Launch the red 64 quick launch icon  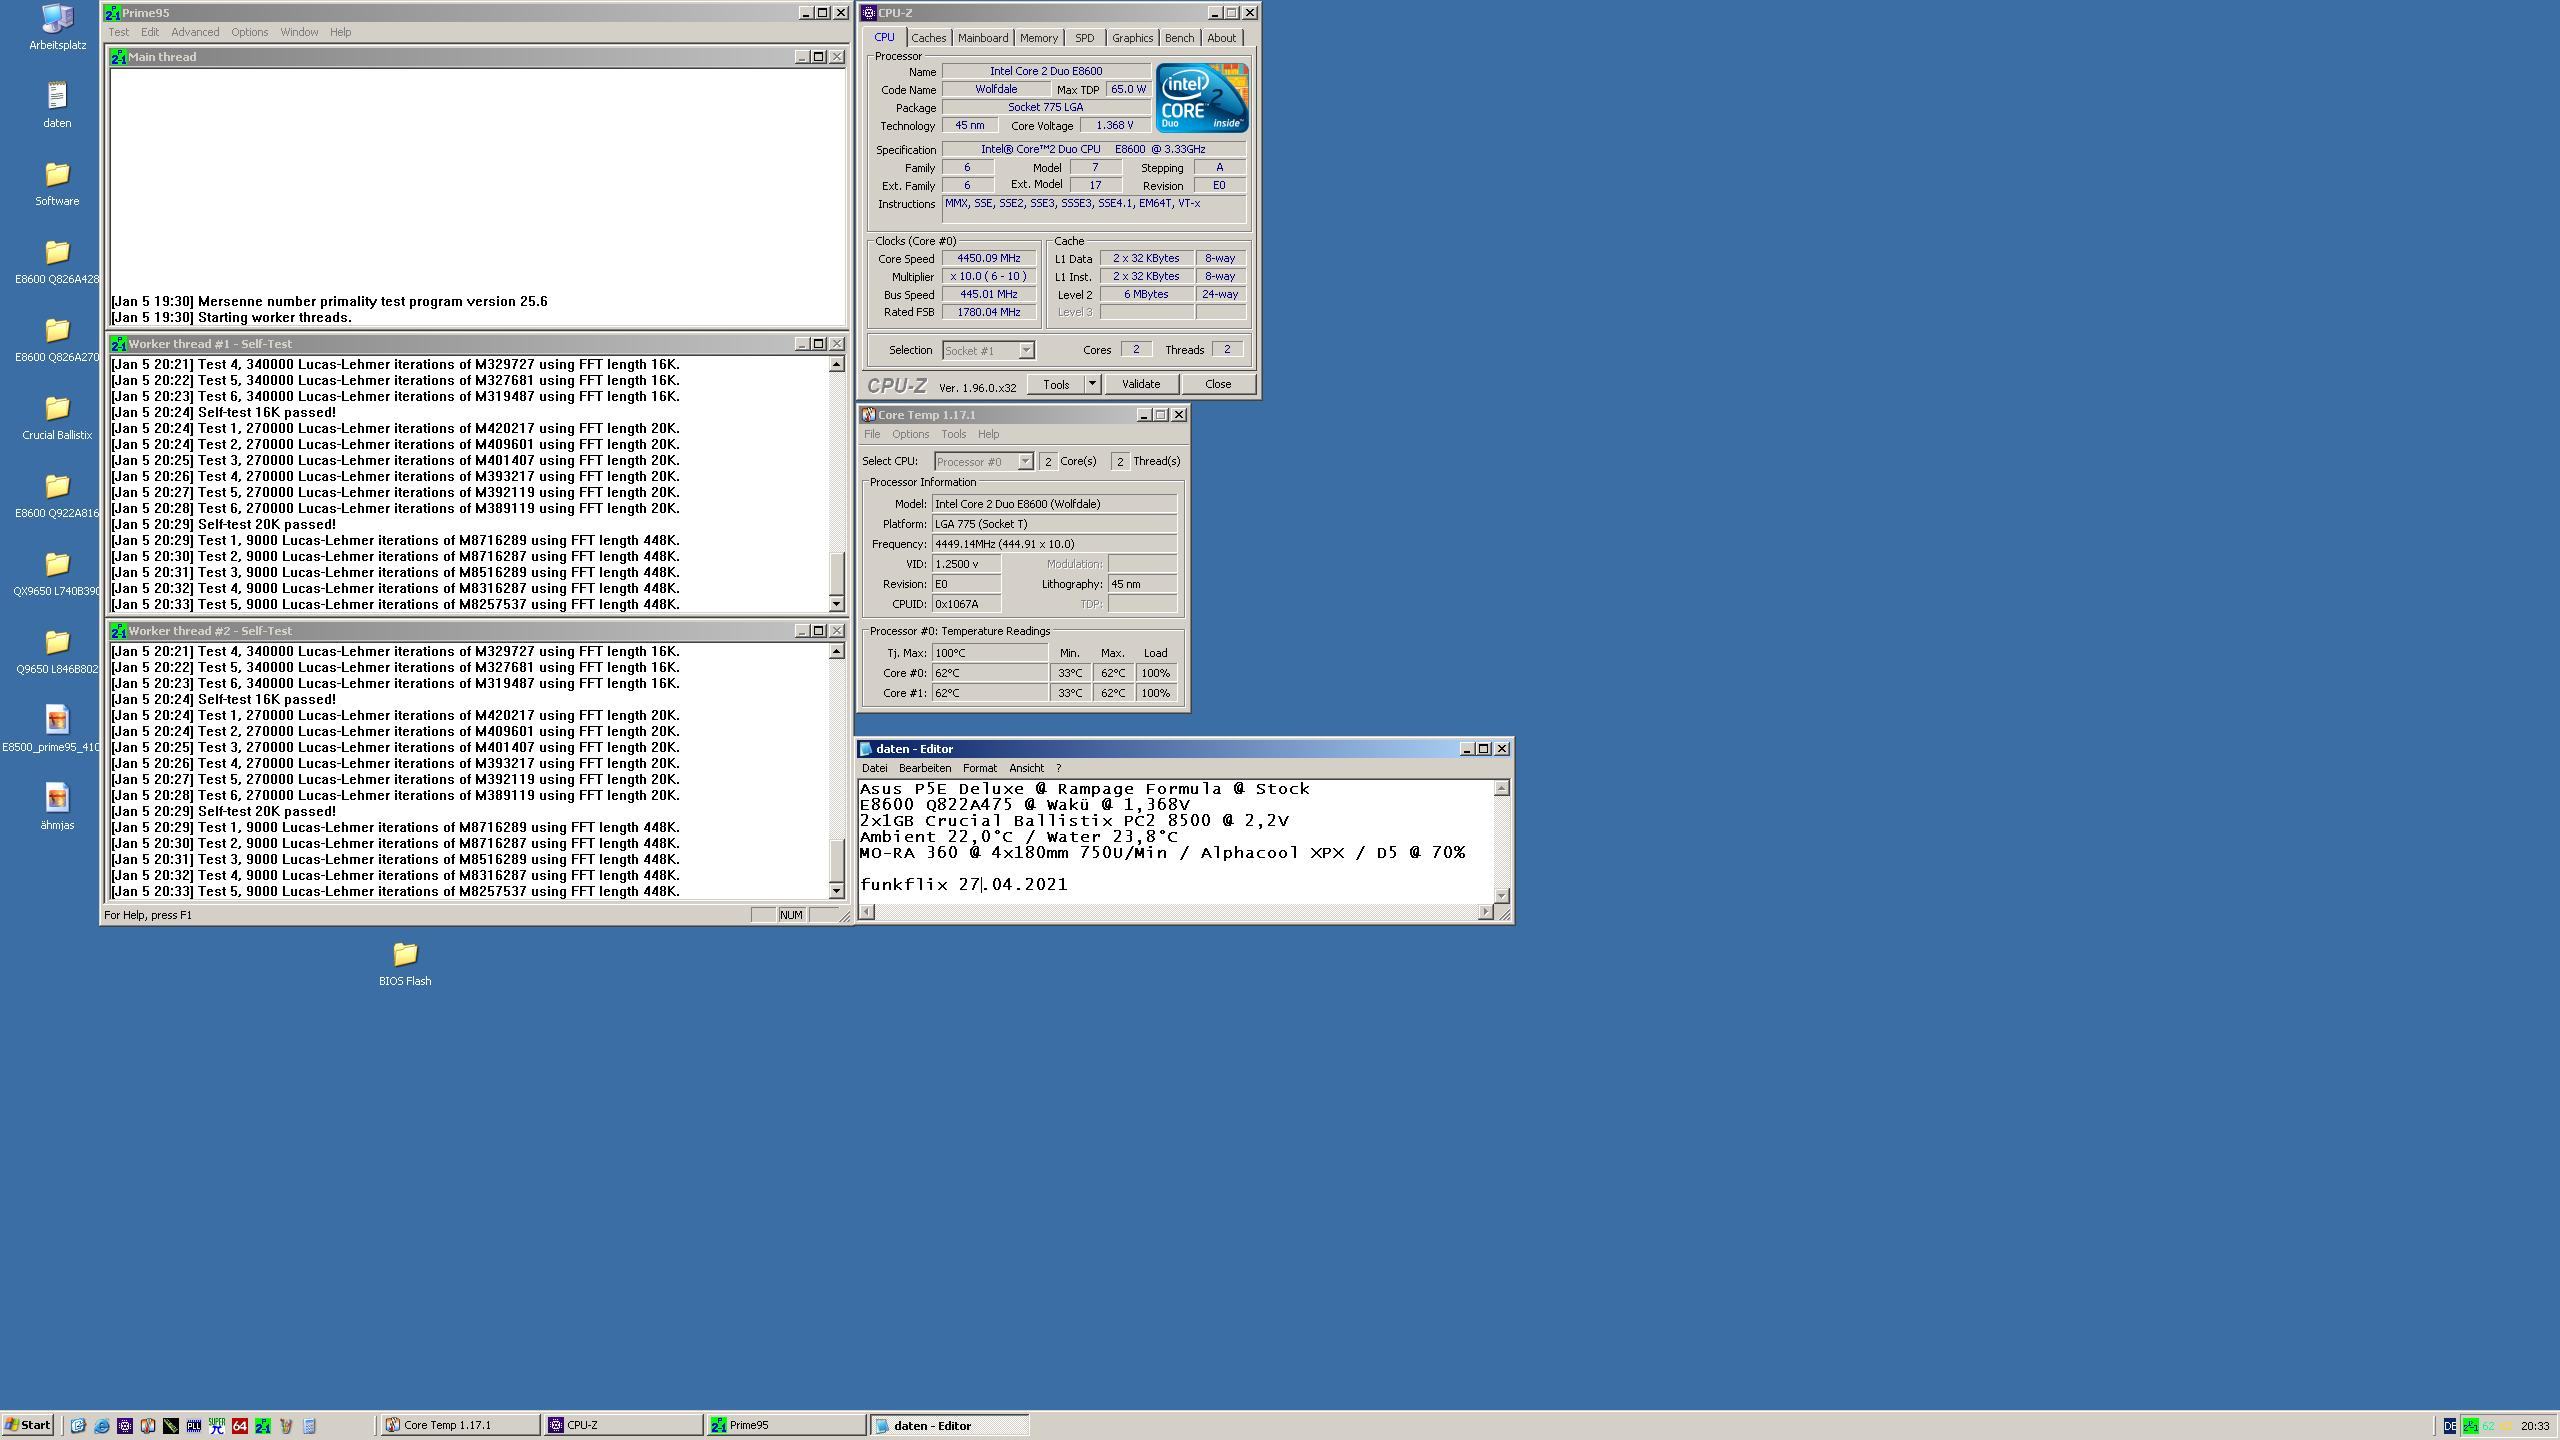(x=240, y=1426)
